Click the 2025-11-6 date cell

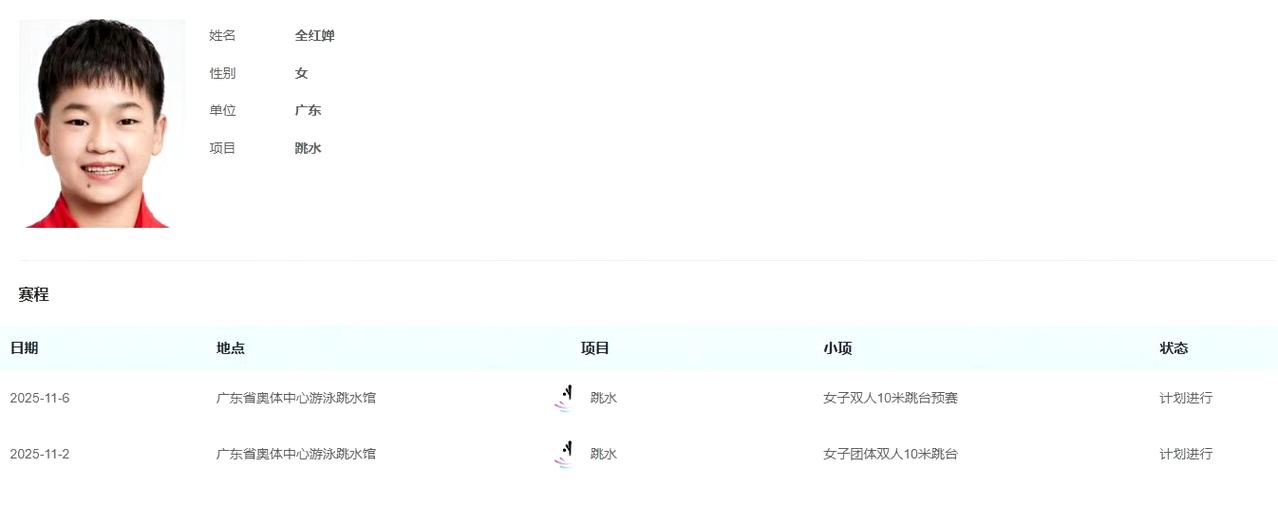click(40, 398)
